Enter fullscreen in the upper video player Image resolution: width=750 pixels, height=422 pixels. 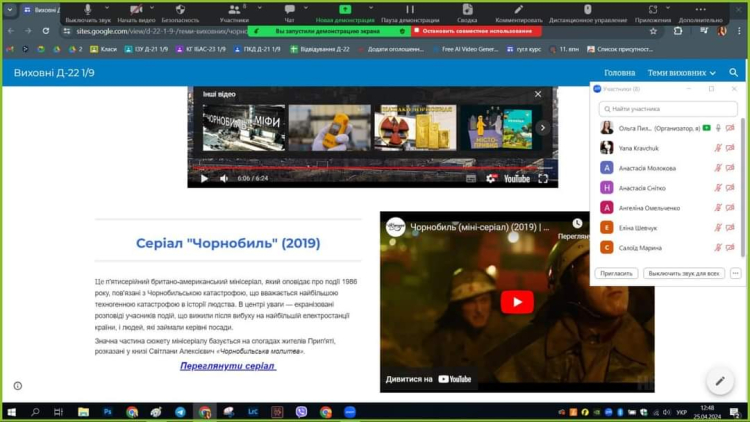pyautogui.click(x=543, y=179)
